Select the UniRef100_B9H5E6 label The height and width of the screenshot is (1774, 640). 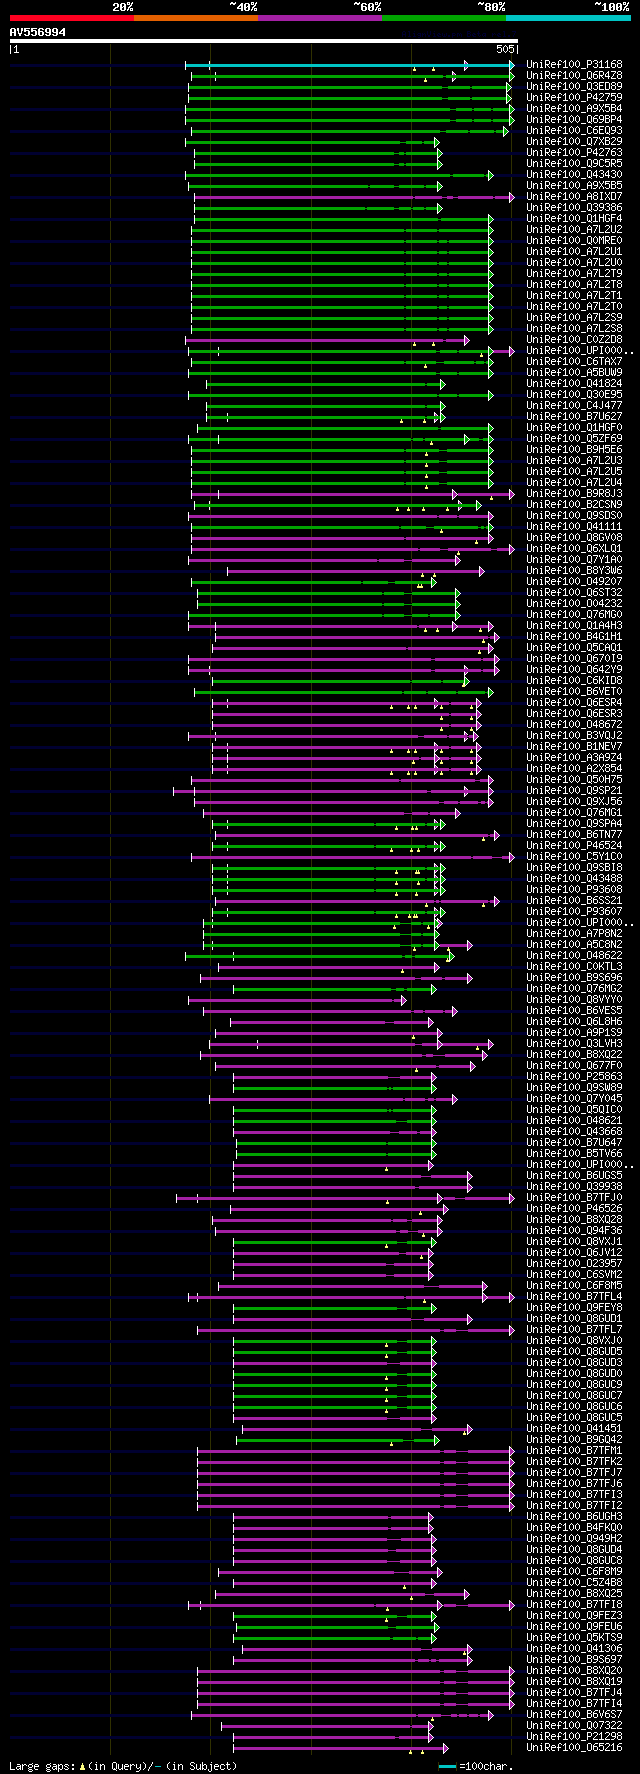[574, 450]
